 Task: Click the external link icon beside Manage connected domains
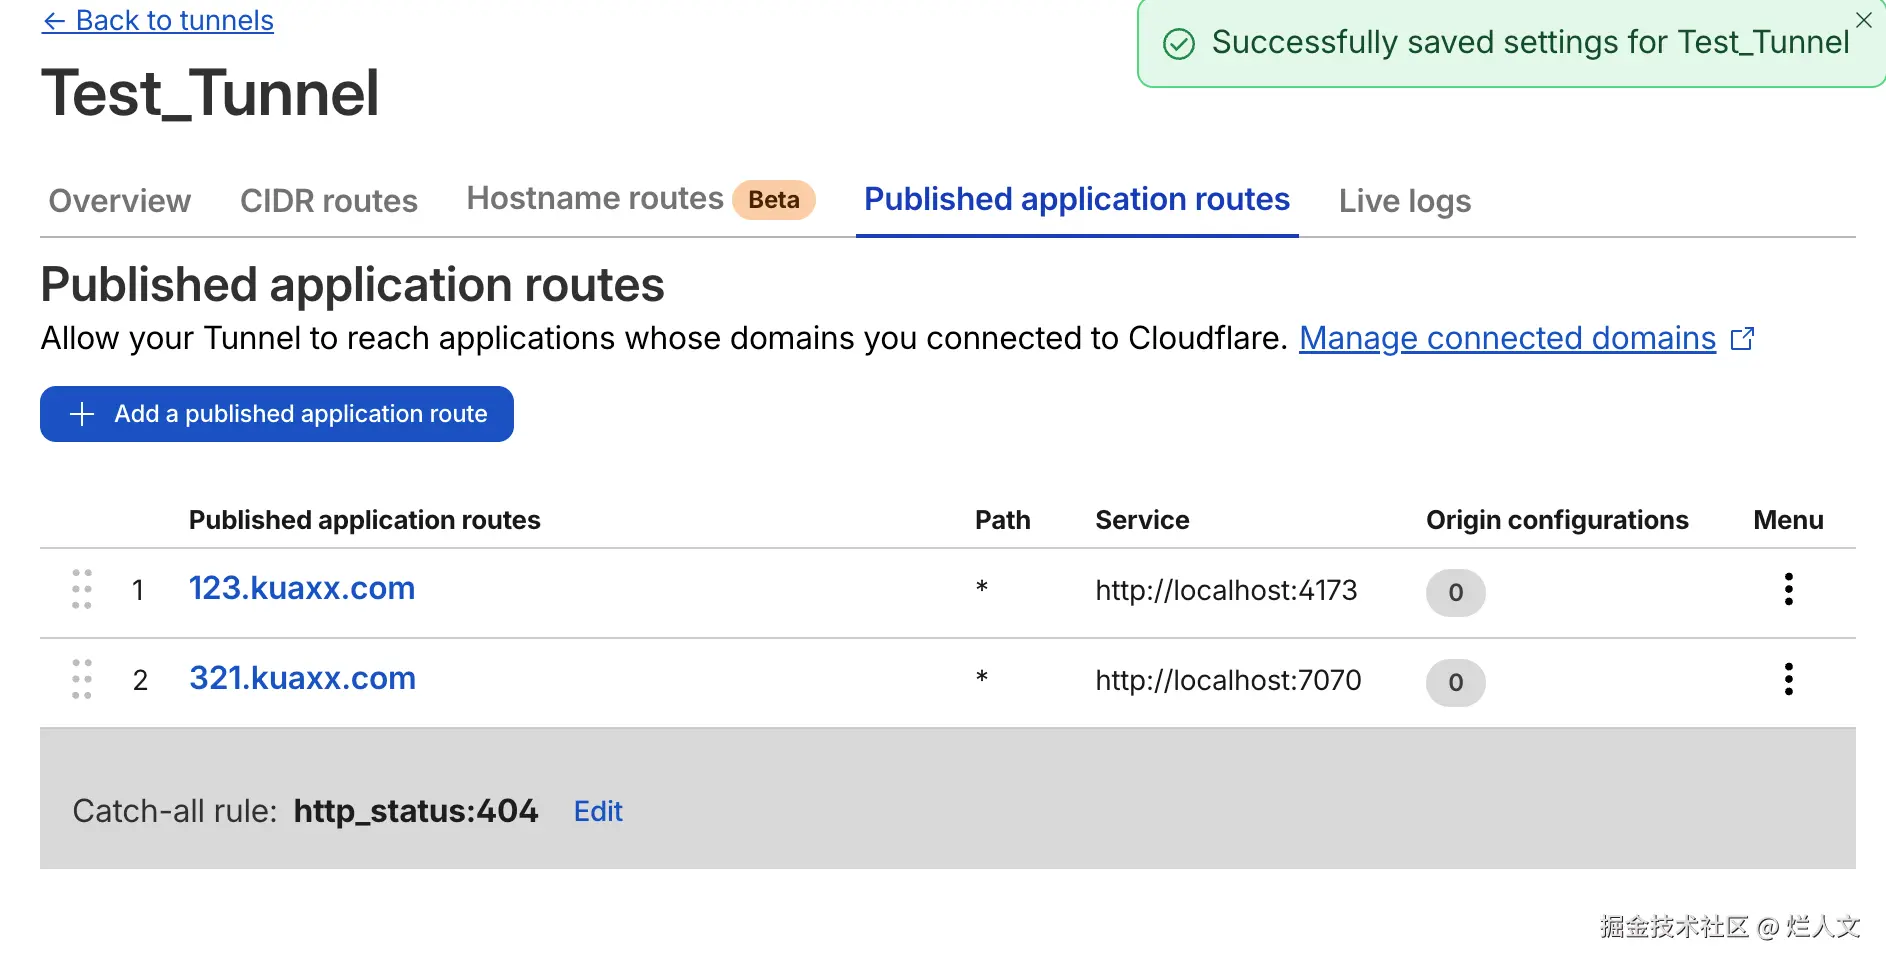(1742, 339)
